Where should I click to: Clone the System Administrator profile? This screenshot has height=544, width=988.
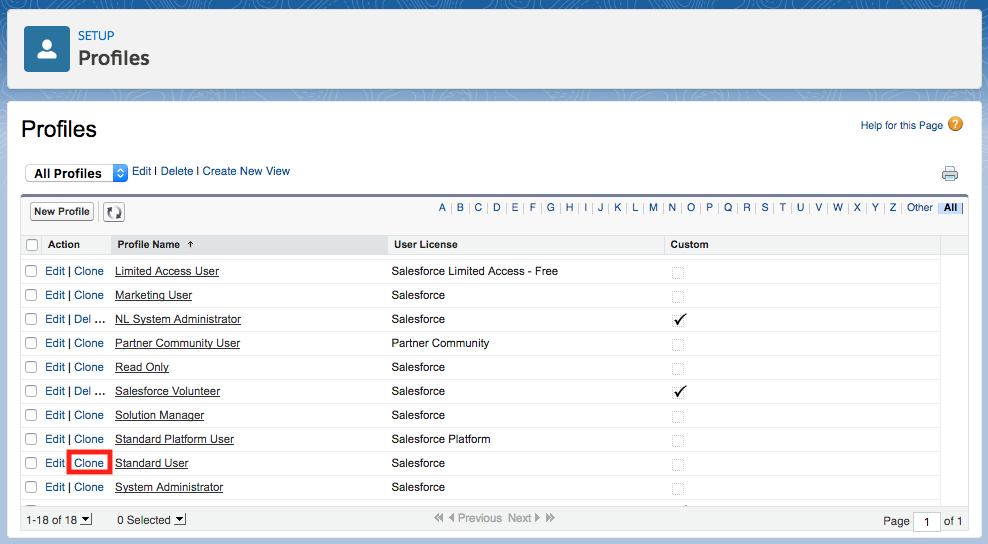[x=89, y=487]
